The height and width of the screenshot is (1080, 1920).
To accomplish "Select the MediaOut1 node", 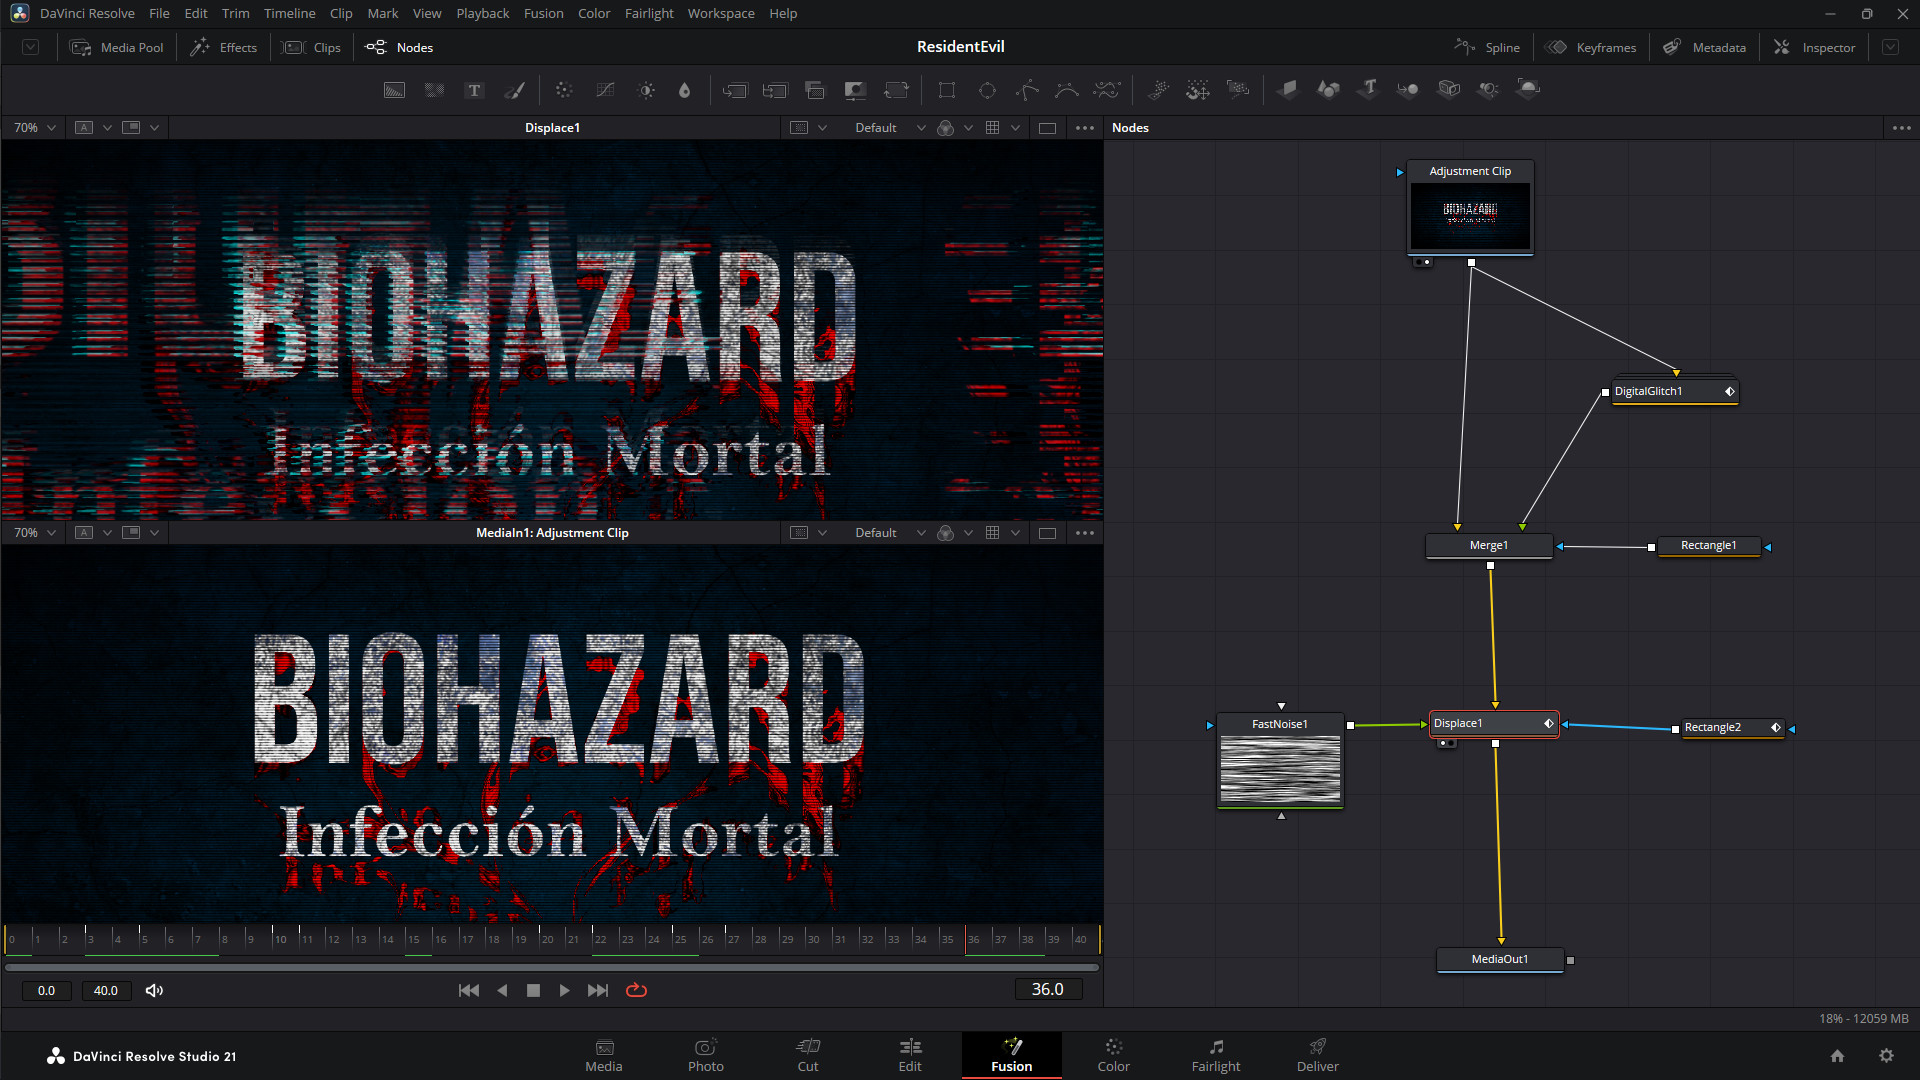I will (1500, 960).
